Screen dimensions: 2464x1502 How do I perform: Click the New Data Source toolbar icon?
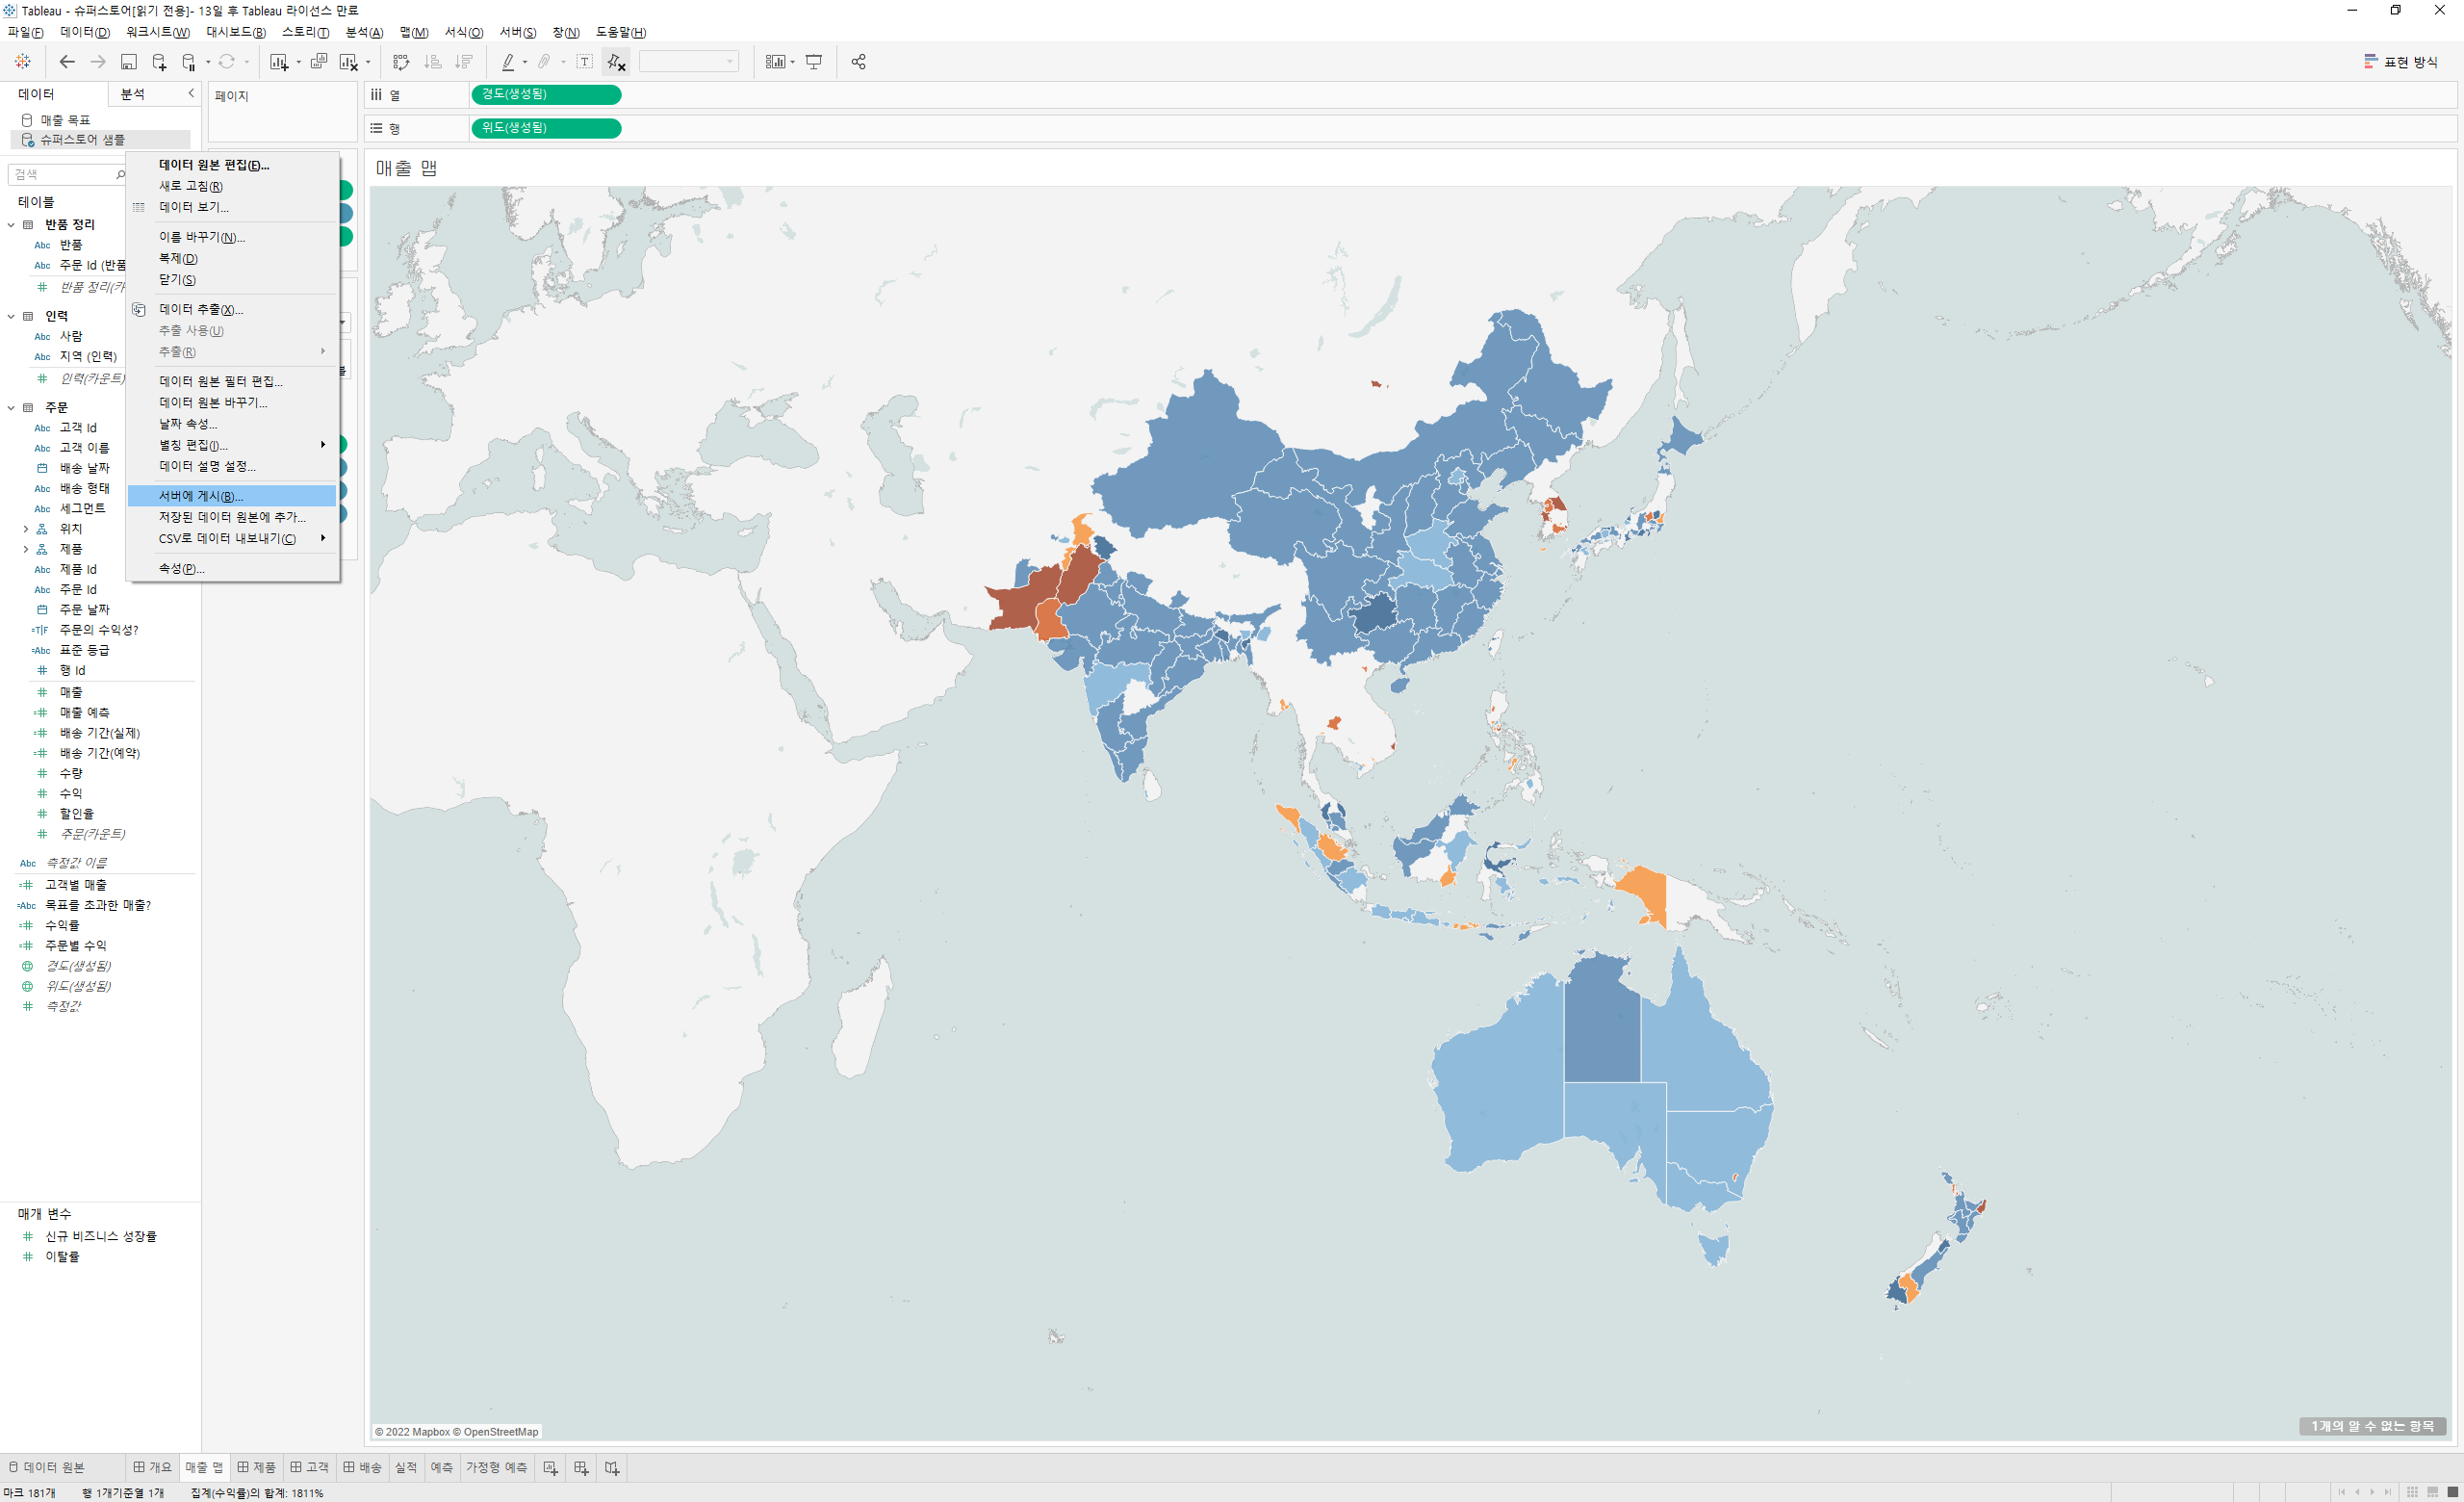coord(158,62)
